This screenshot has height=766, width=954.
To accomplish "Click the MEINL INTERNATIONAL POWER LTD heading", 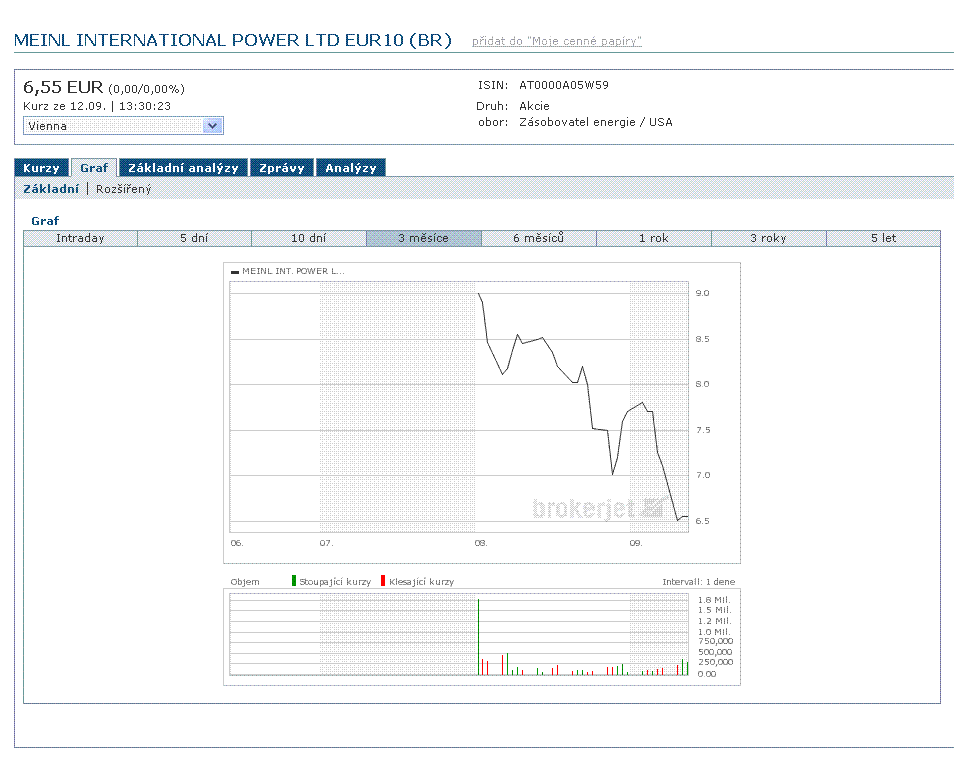I will [232, 40].
